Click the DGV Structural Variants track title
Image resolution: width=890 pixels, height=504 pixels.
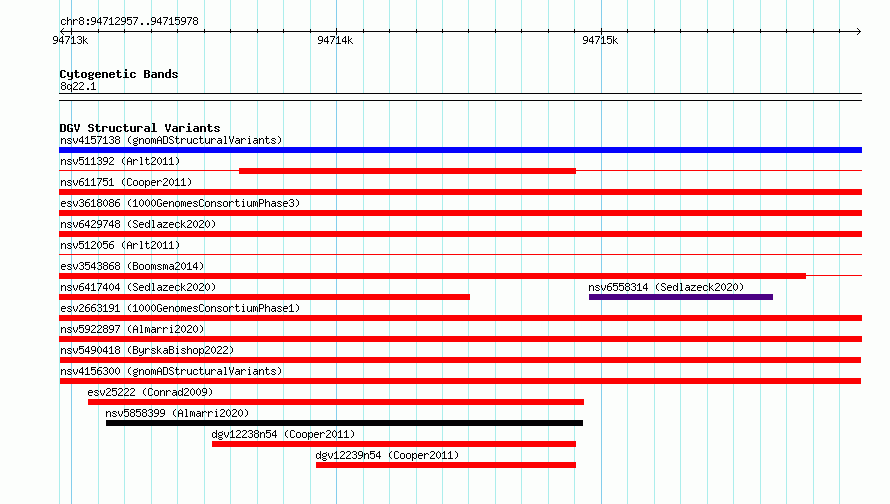tap(140, 128)
